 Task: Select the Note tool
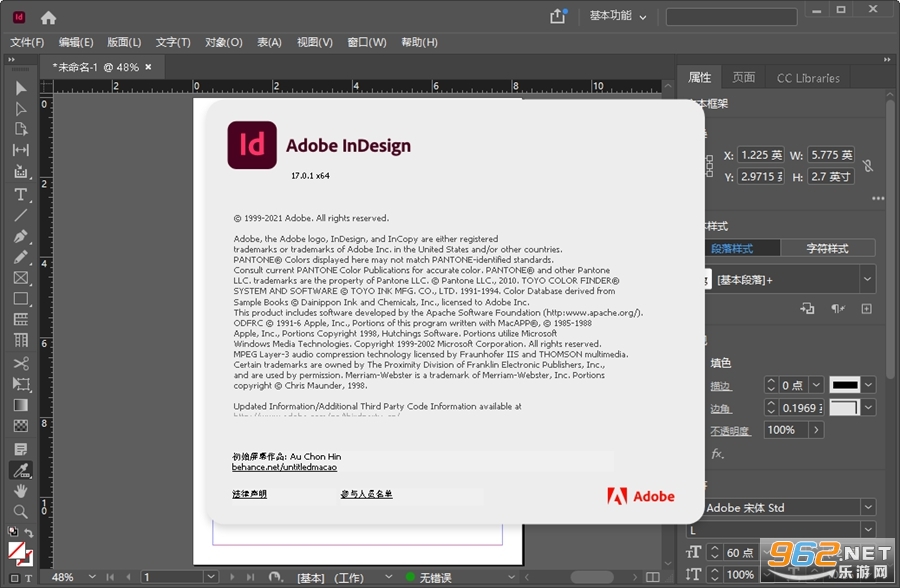[x=21, y=449]
